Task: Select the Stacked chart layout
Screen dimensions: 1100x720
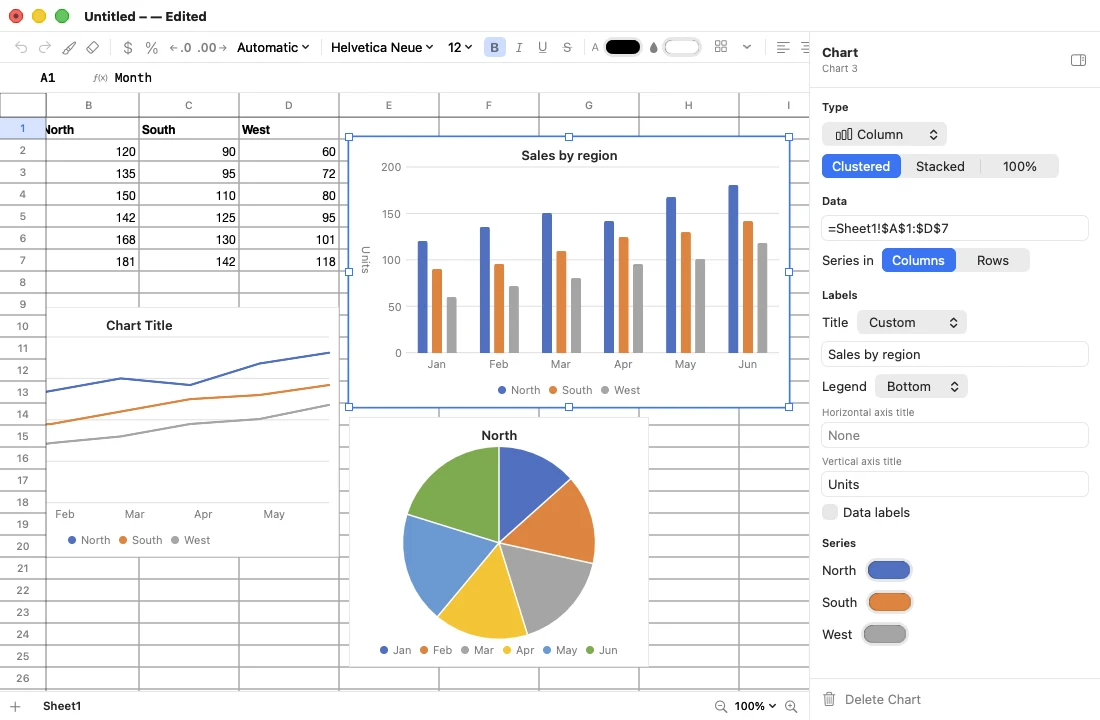Action: tap(940, 166)
